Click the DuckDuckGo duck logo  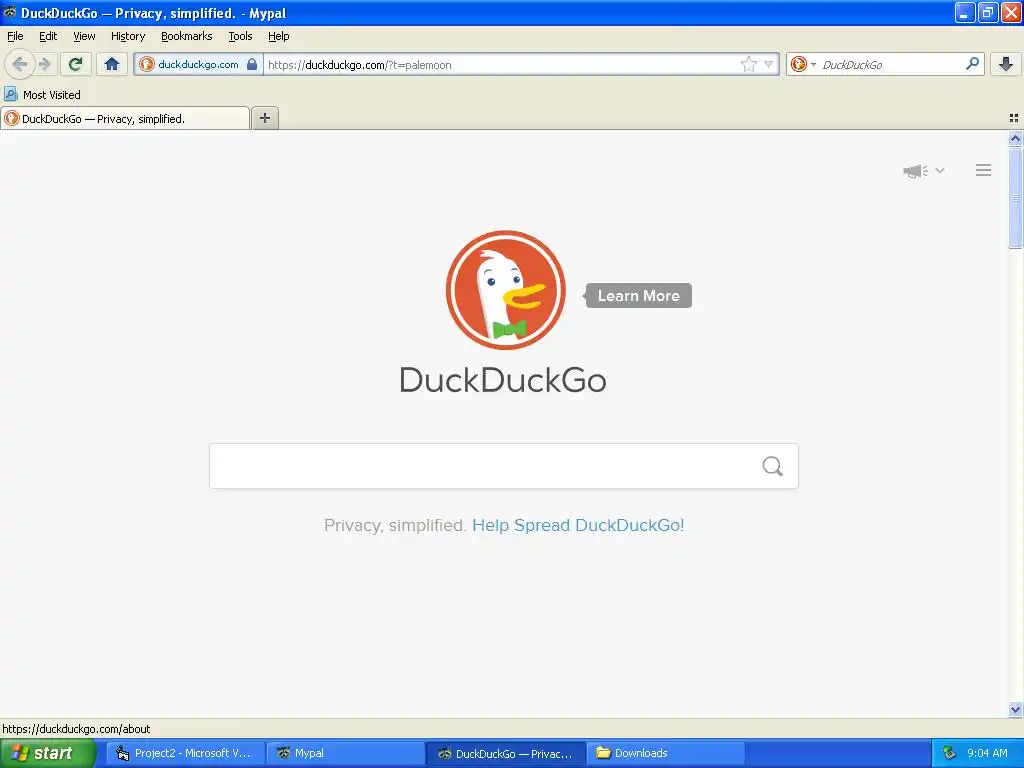(505, 290)
